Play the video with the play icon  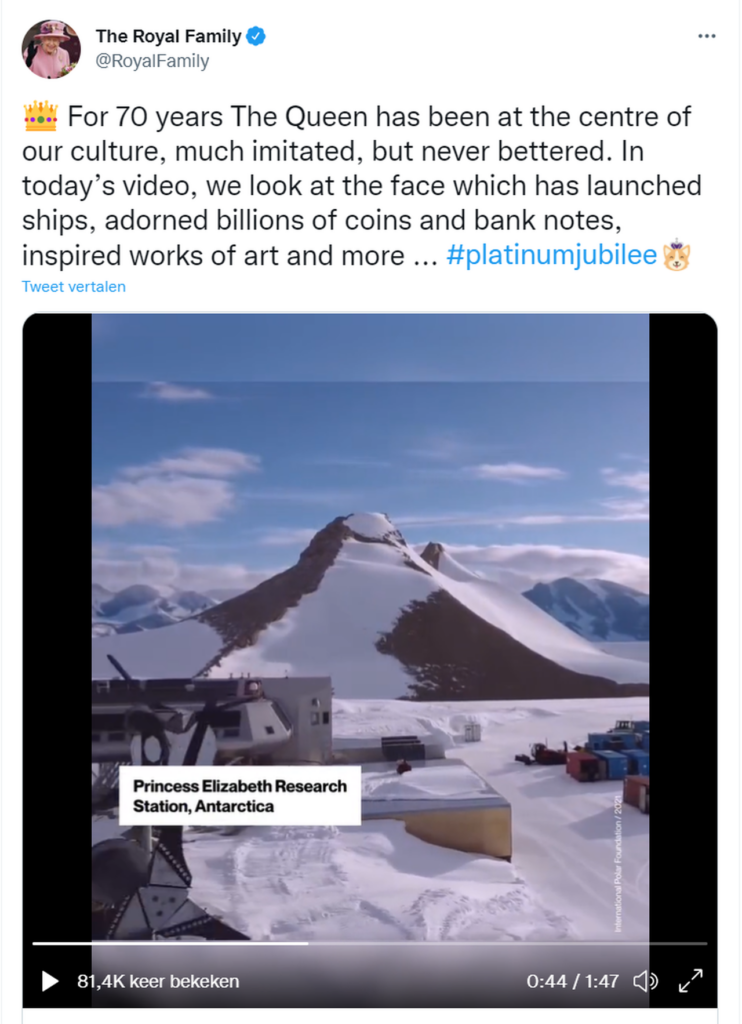click(50, 981)
